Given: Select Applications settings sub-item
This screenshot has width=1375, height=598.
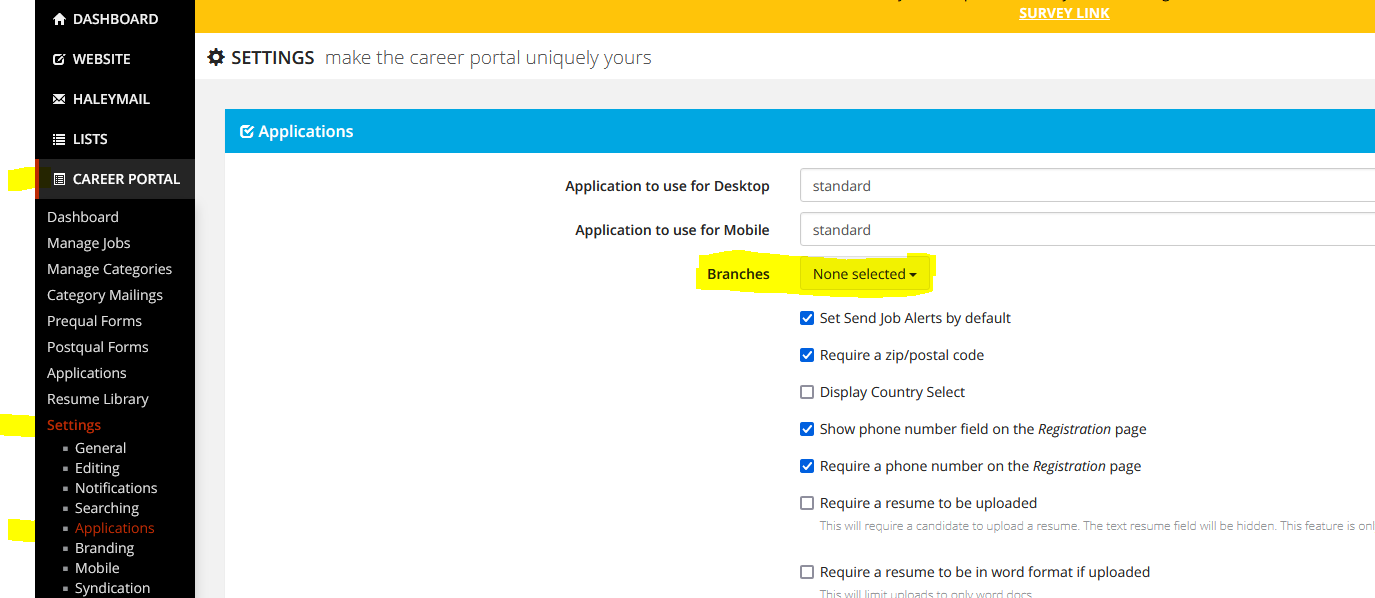Looking at the screenshot, I should [x=115, y=528].
